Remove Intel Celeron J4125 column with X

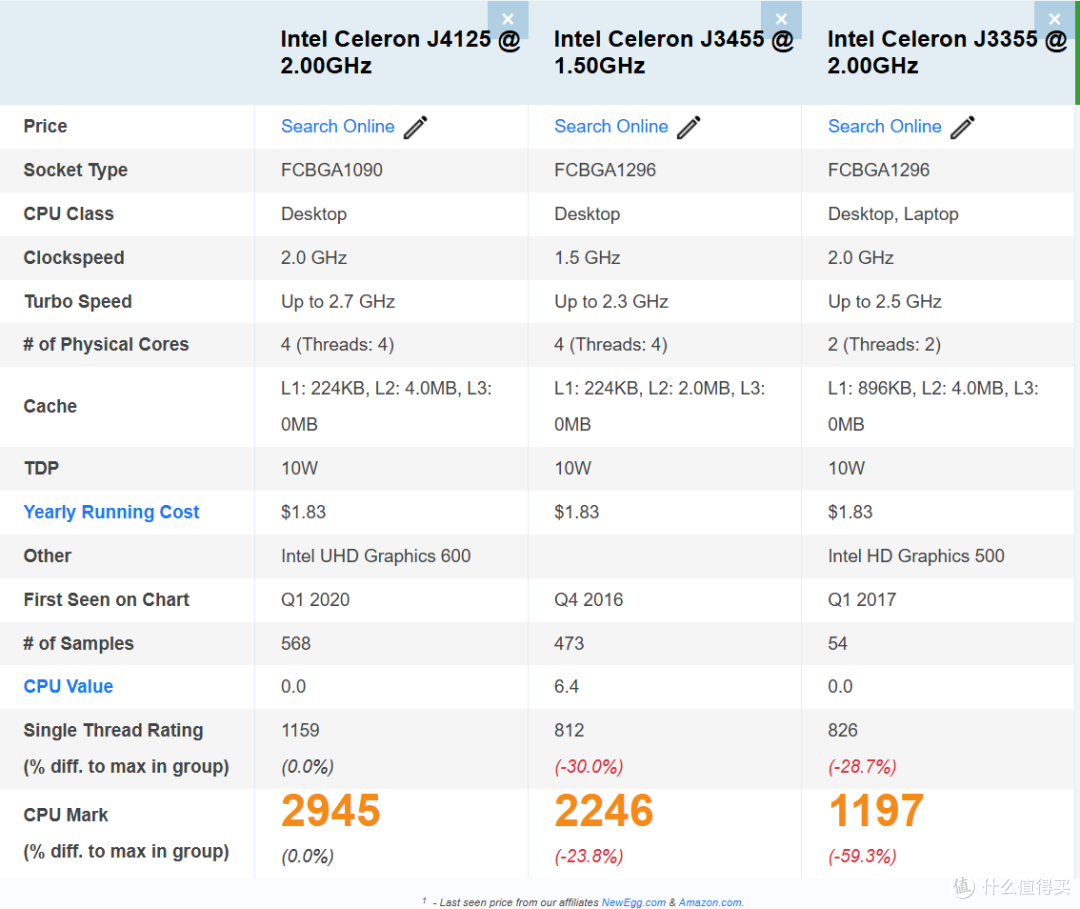[x=508, y=19]
